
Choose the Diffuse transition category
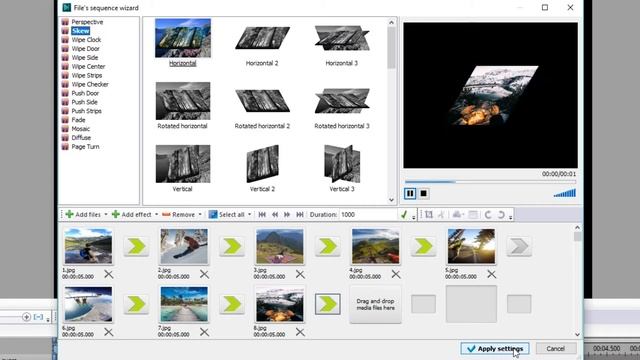(x=81, y=138)
